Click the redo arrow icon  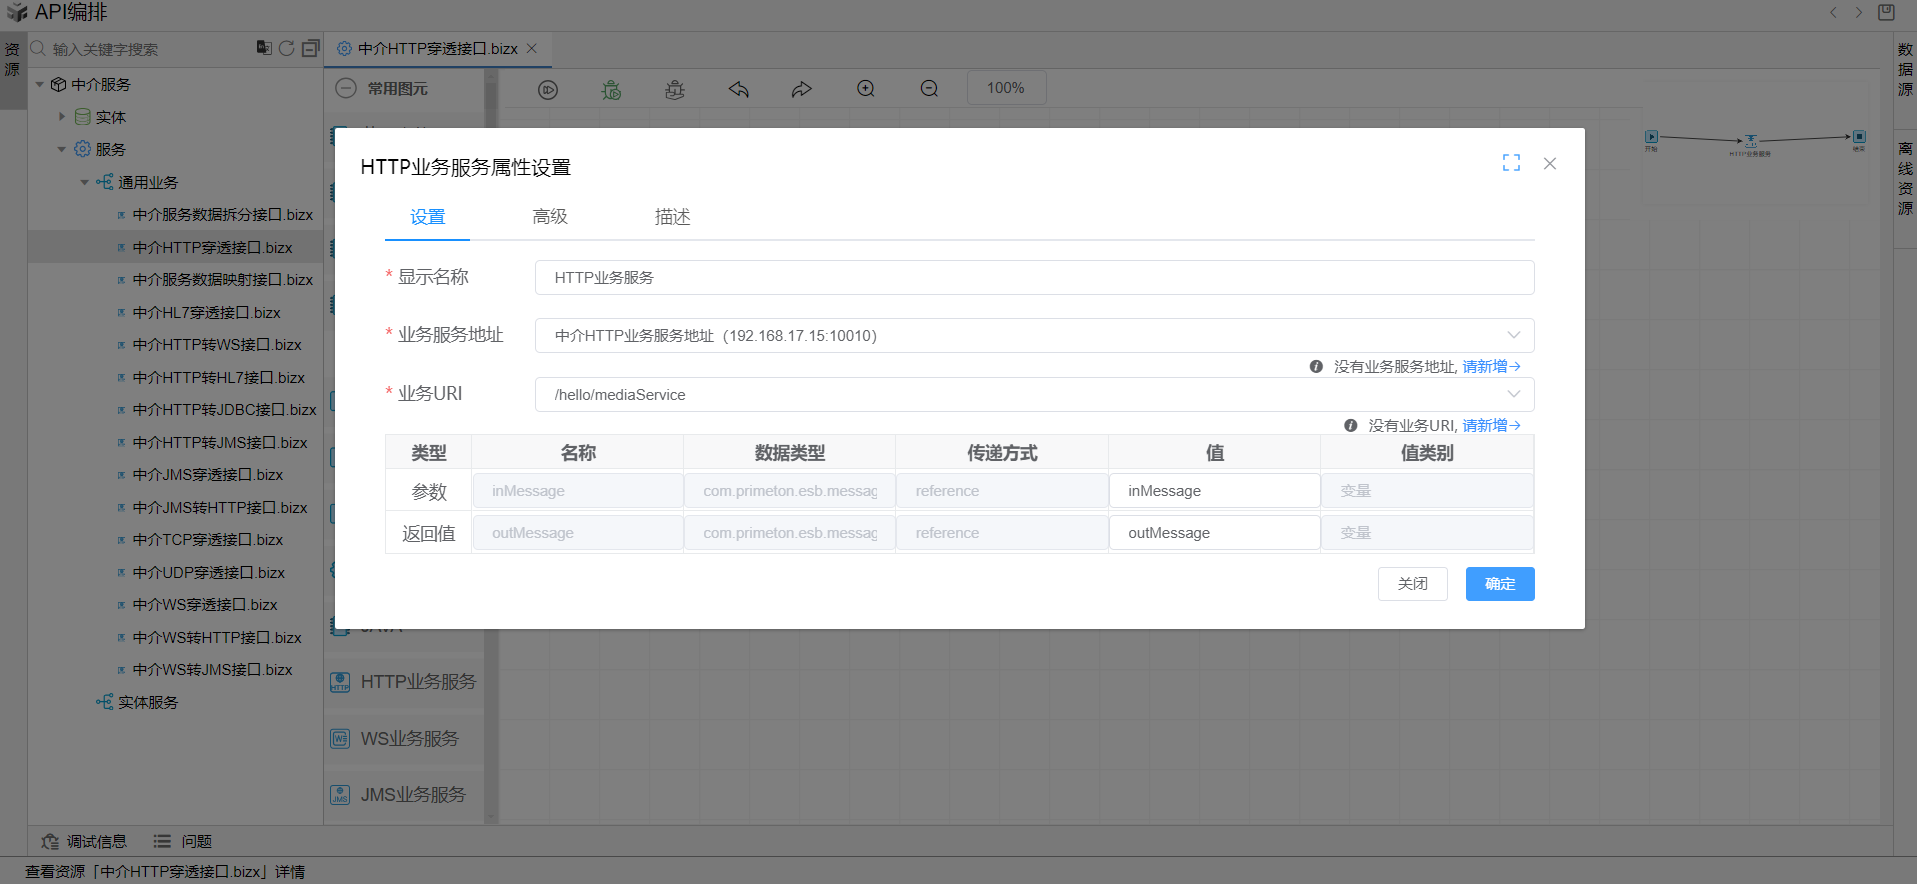pos(801,90)
